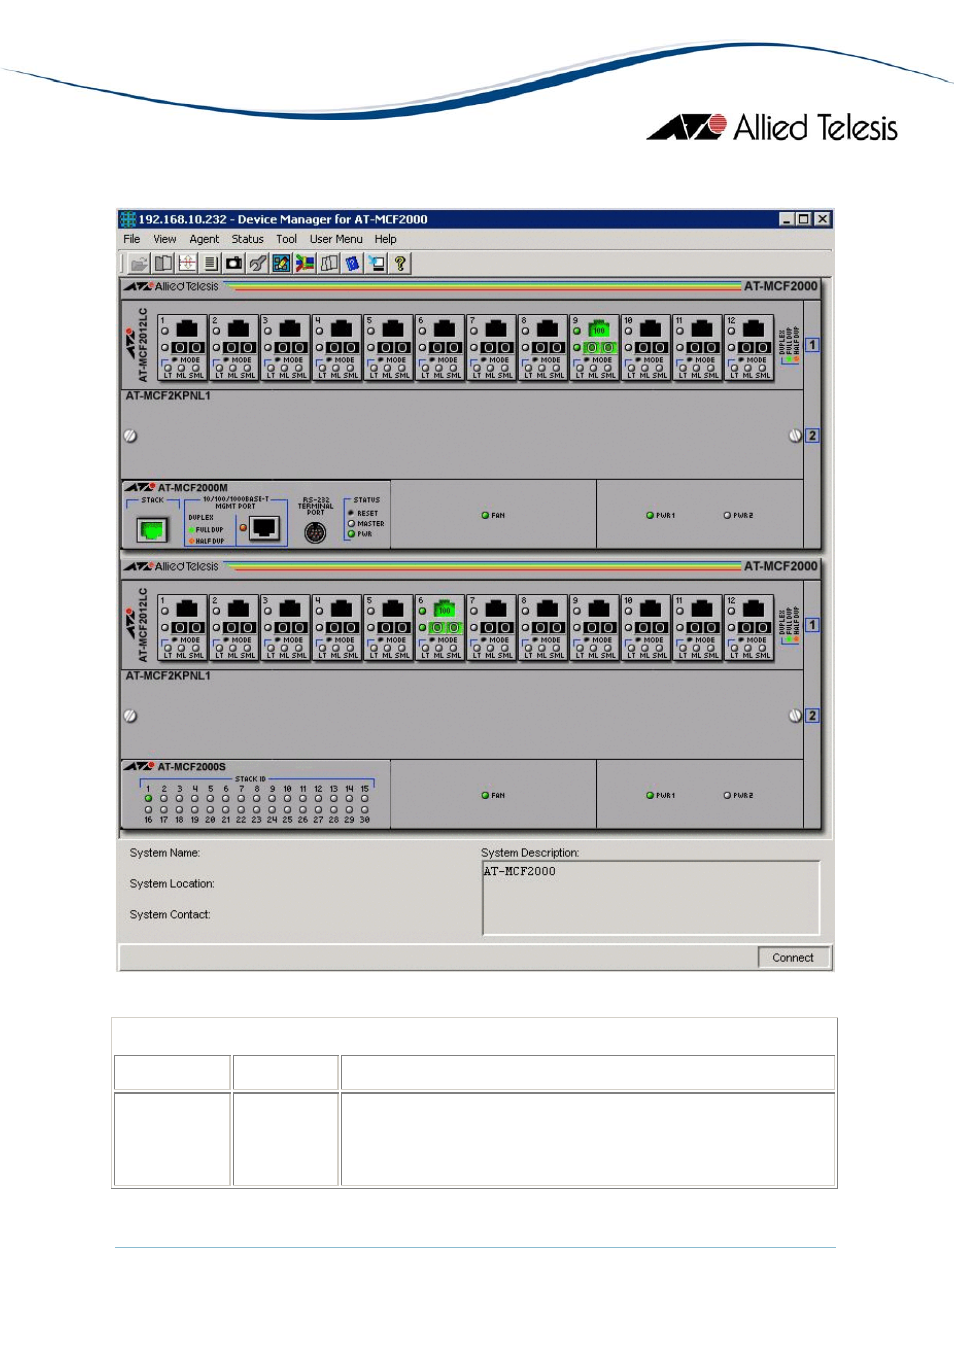Open the File menu
The width and height of the screenshot is (954, 1350).
coord(132,239)
